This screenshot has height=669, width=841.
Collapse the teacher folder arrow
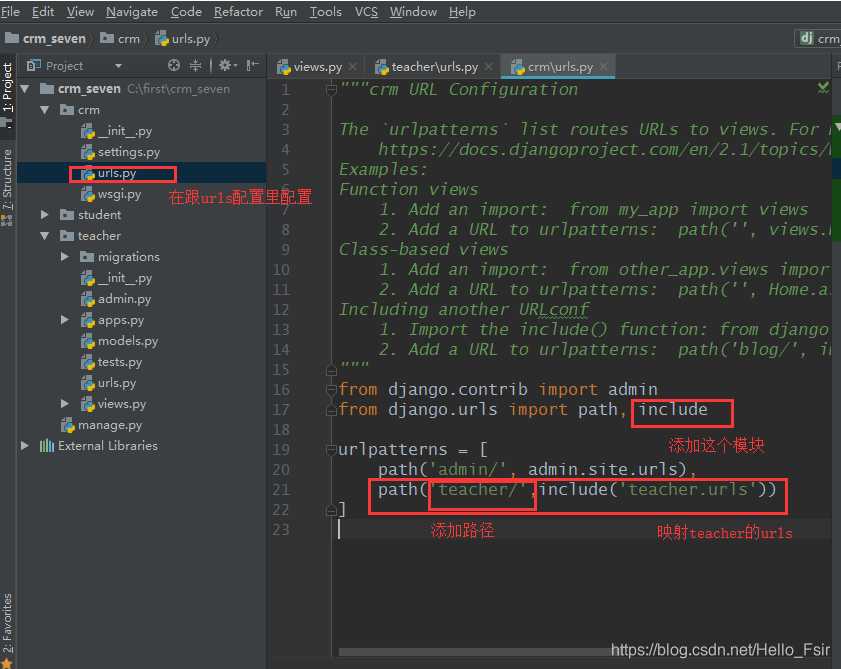click(45, 236)
